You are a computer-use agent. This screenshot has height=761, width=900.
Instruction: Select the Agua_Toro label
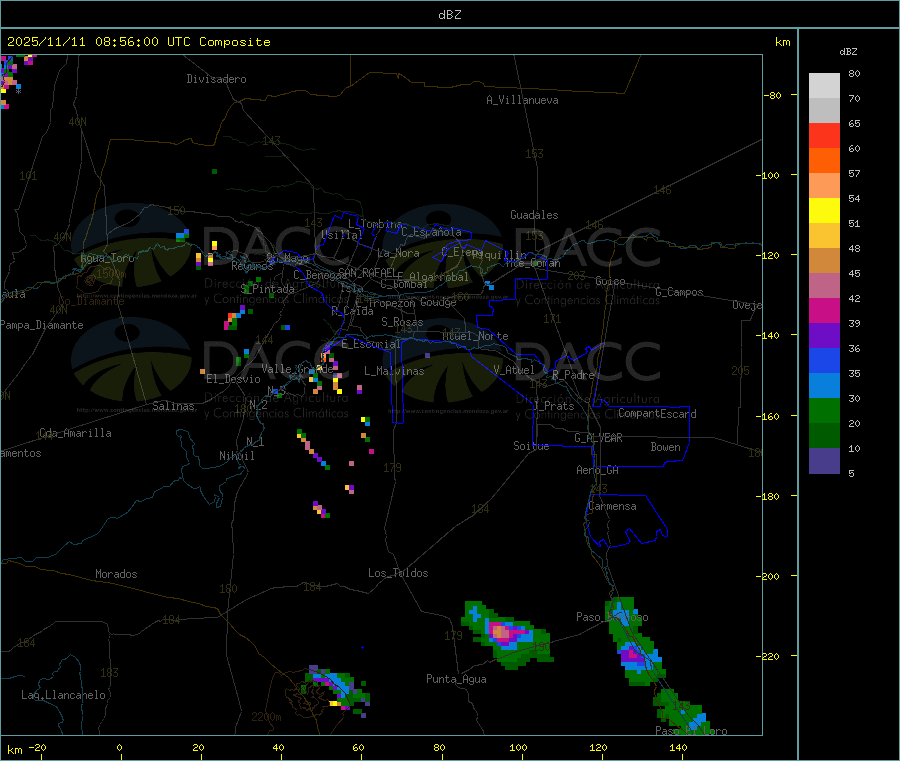click(x=107, y=258)
